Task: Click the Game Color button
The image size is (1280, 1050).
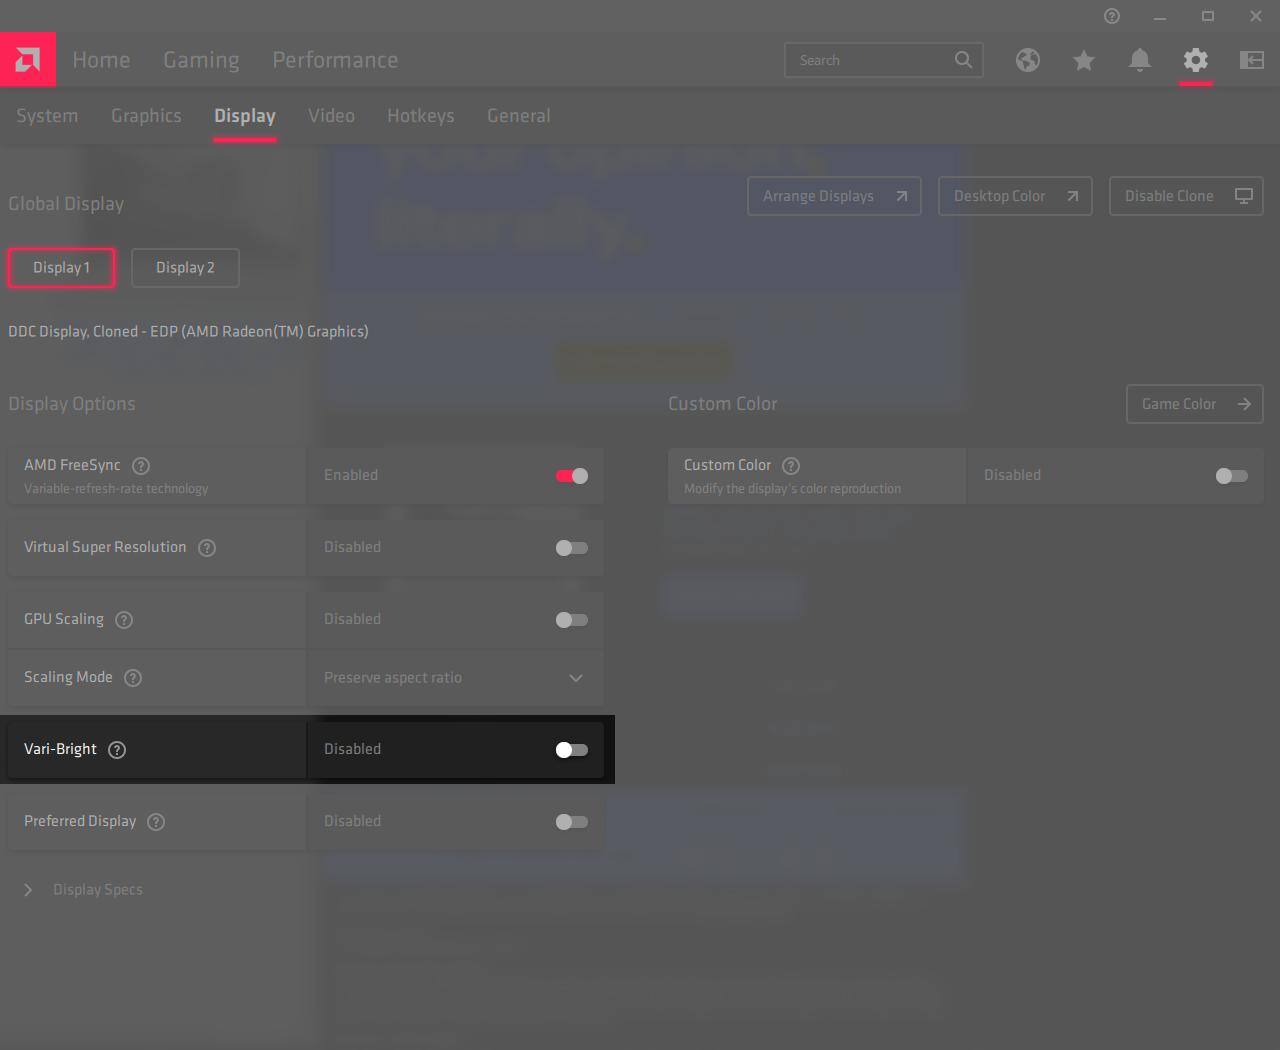Action: pyautogui.click(x=1194, y=404)
